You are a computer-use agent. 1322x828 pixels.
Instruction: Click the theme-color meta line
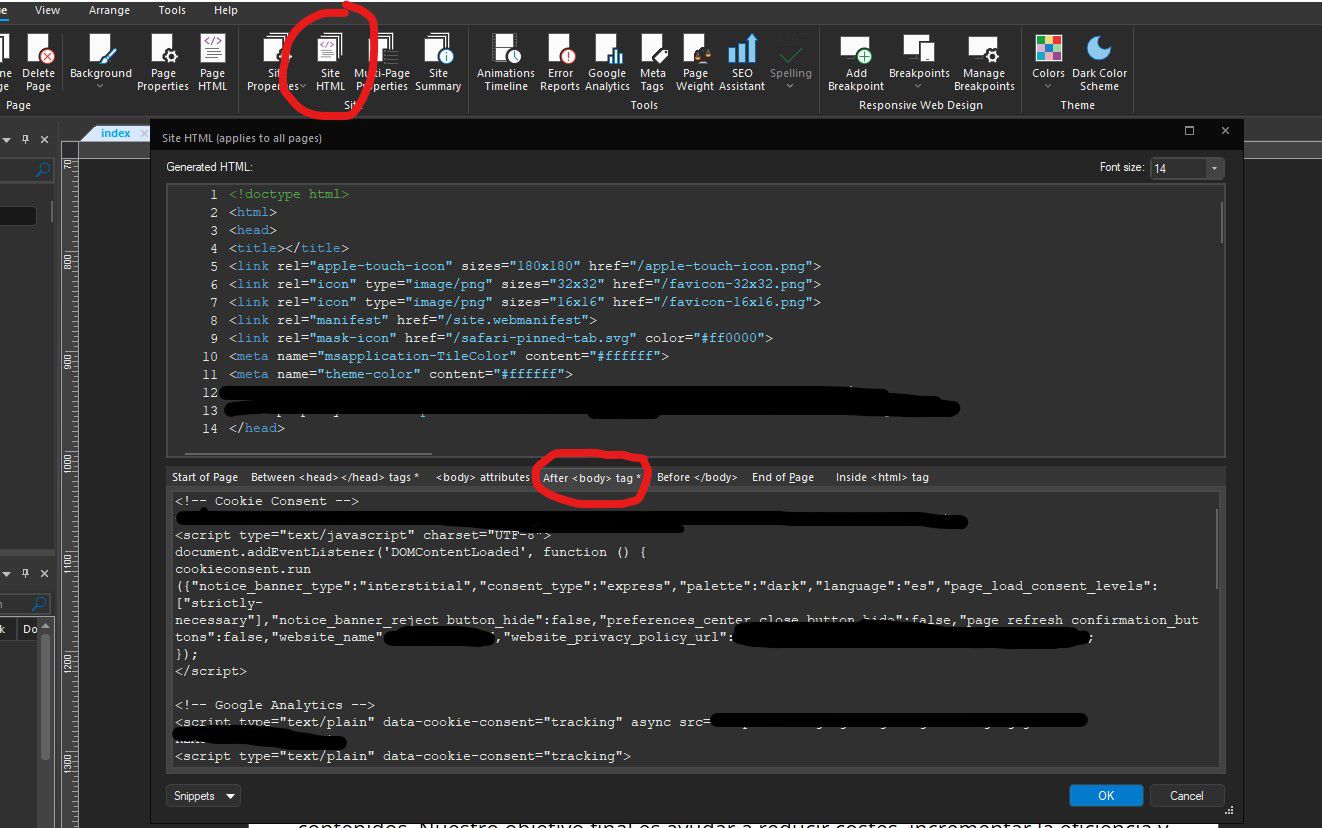point(400,374)
